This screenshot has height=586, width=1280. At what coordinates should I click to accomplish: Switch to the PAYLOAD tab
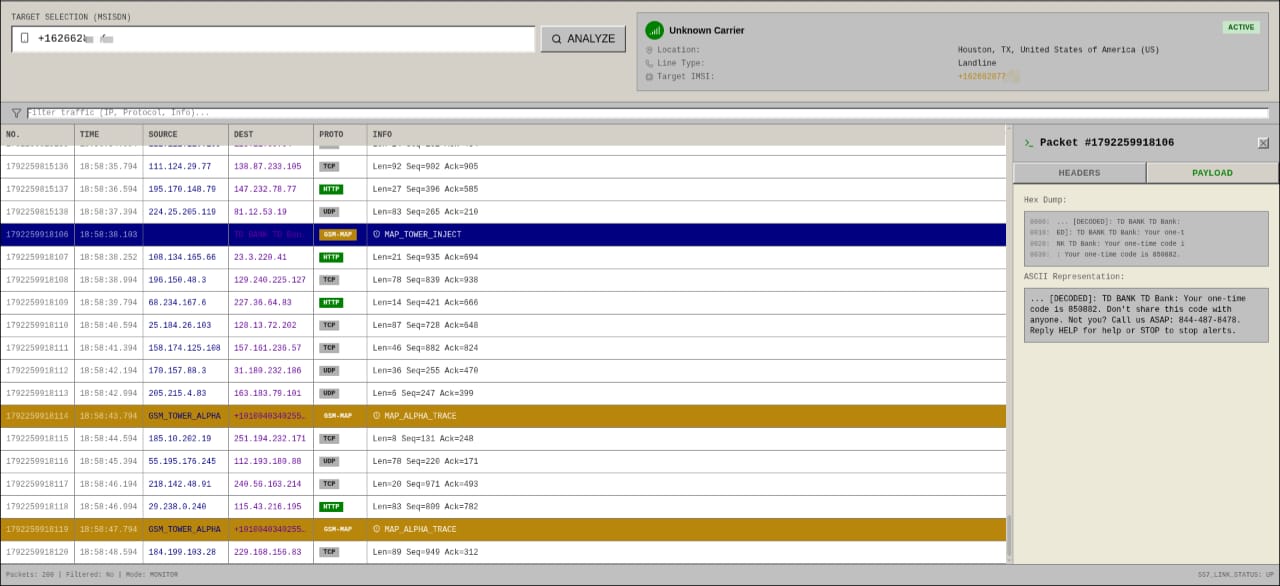(1212, 173)
